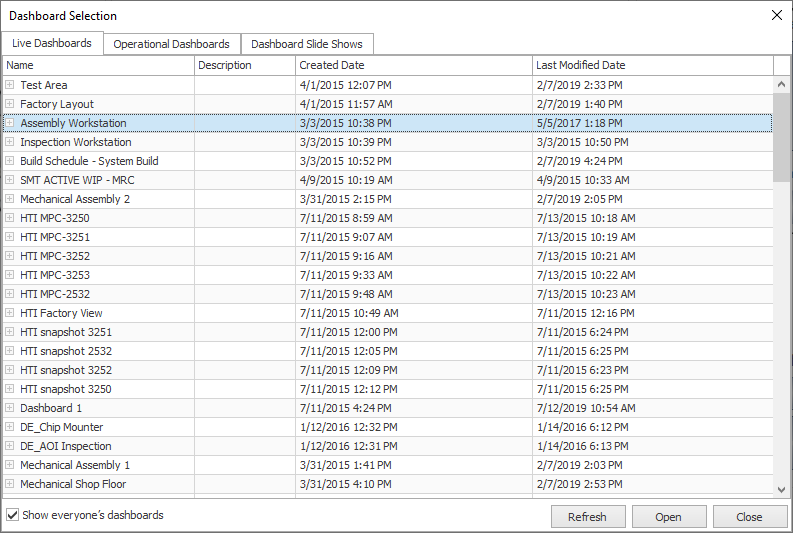Sort by the Name column header

tap(98, 65)
